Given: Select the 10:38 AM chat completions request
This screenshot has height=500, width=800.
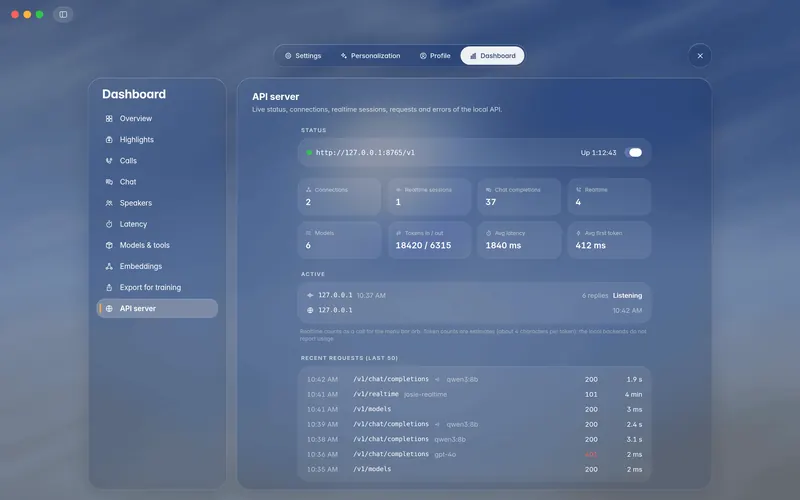Looking at the screenshot, I should click(x=474, y=439).
